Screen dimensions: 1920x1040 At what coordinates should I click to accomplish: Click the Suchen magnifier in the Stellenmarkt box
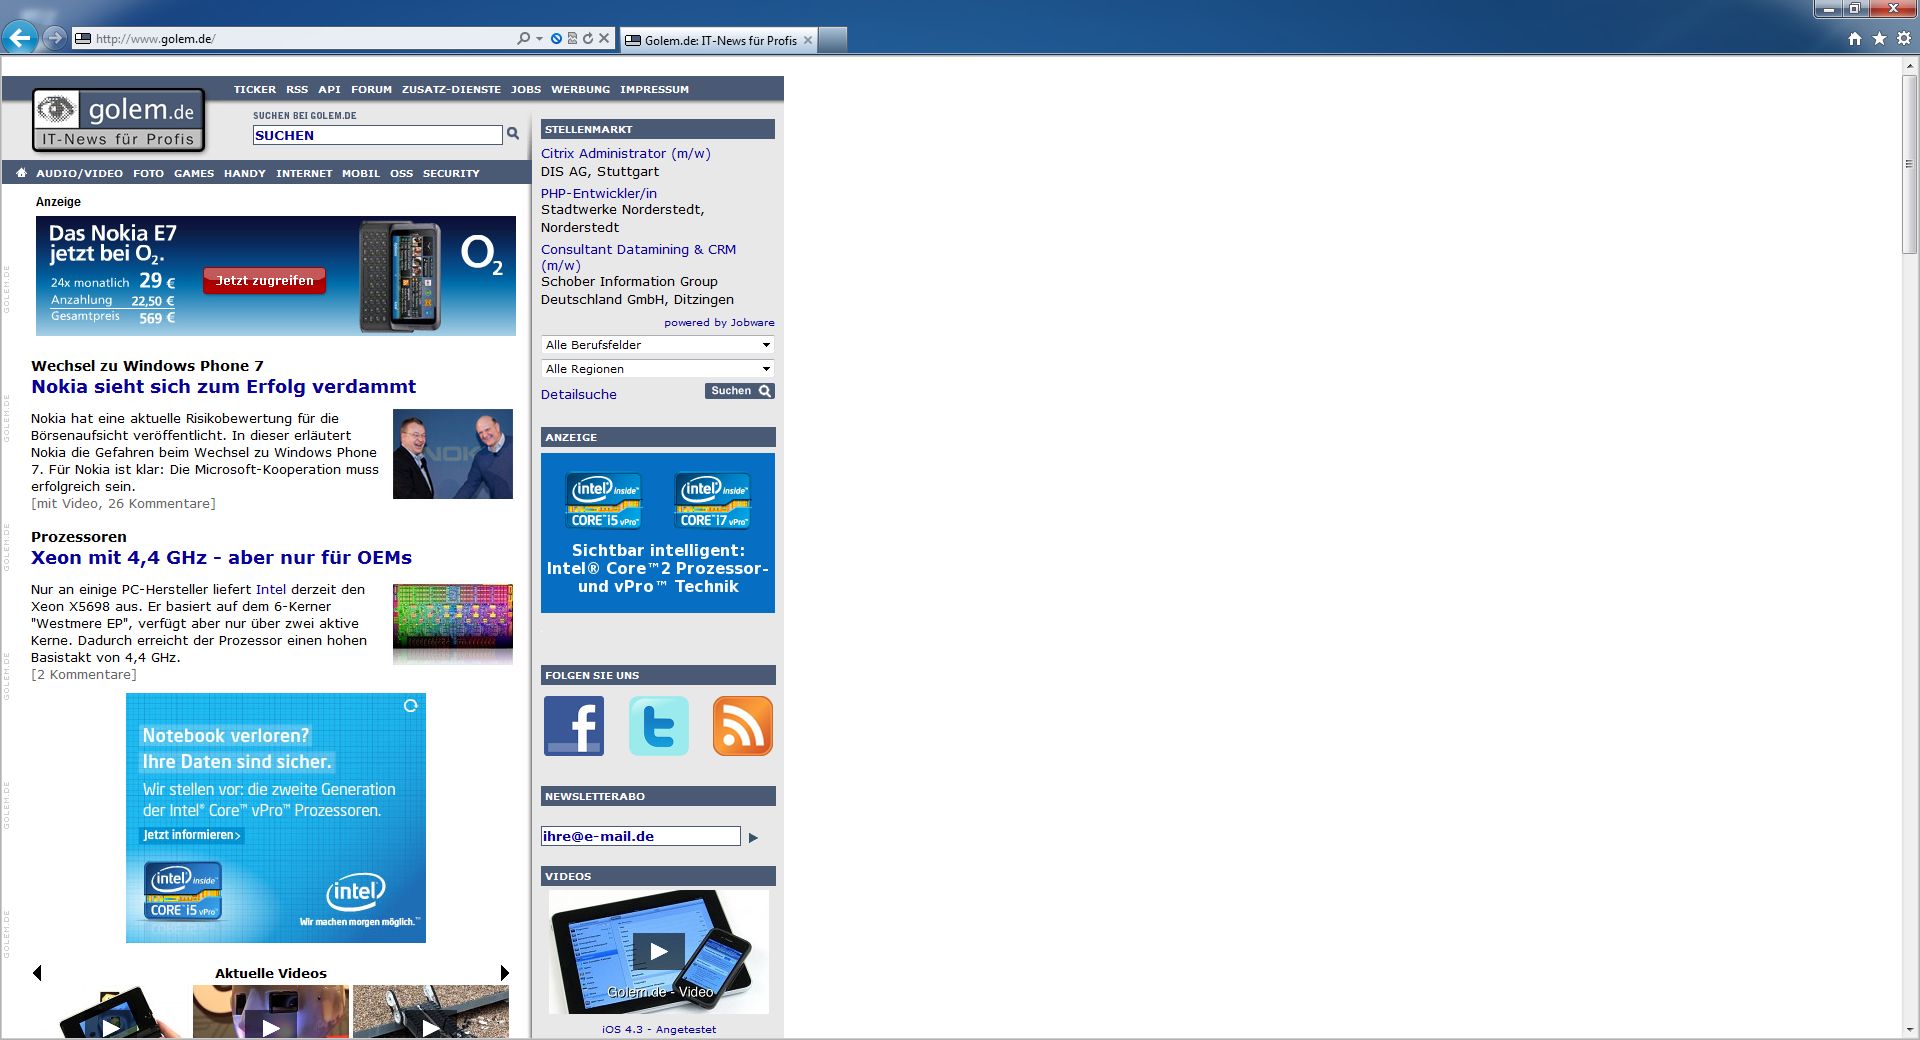tap(764, 391)
